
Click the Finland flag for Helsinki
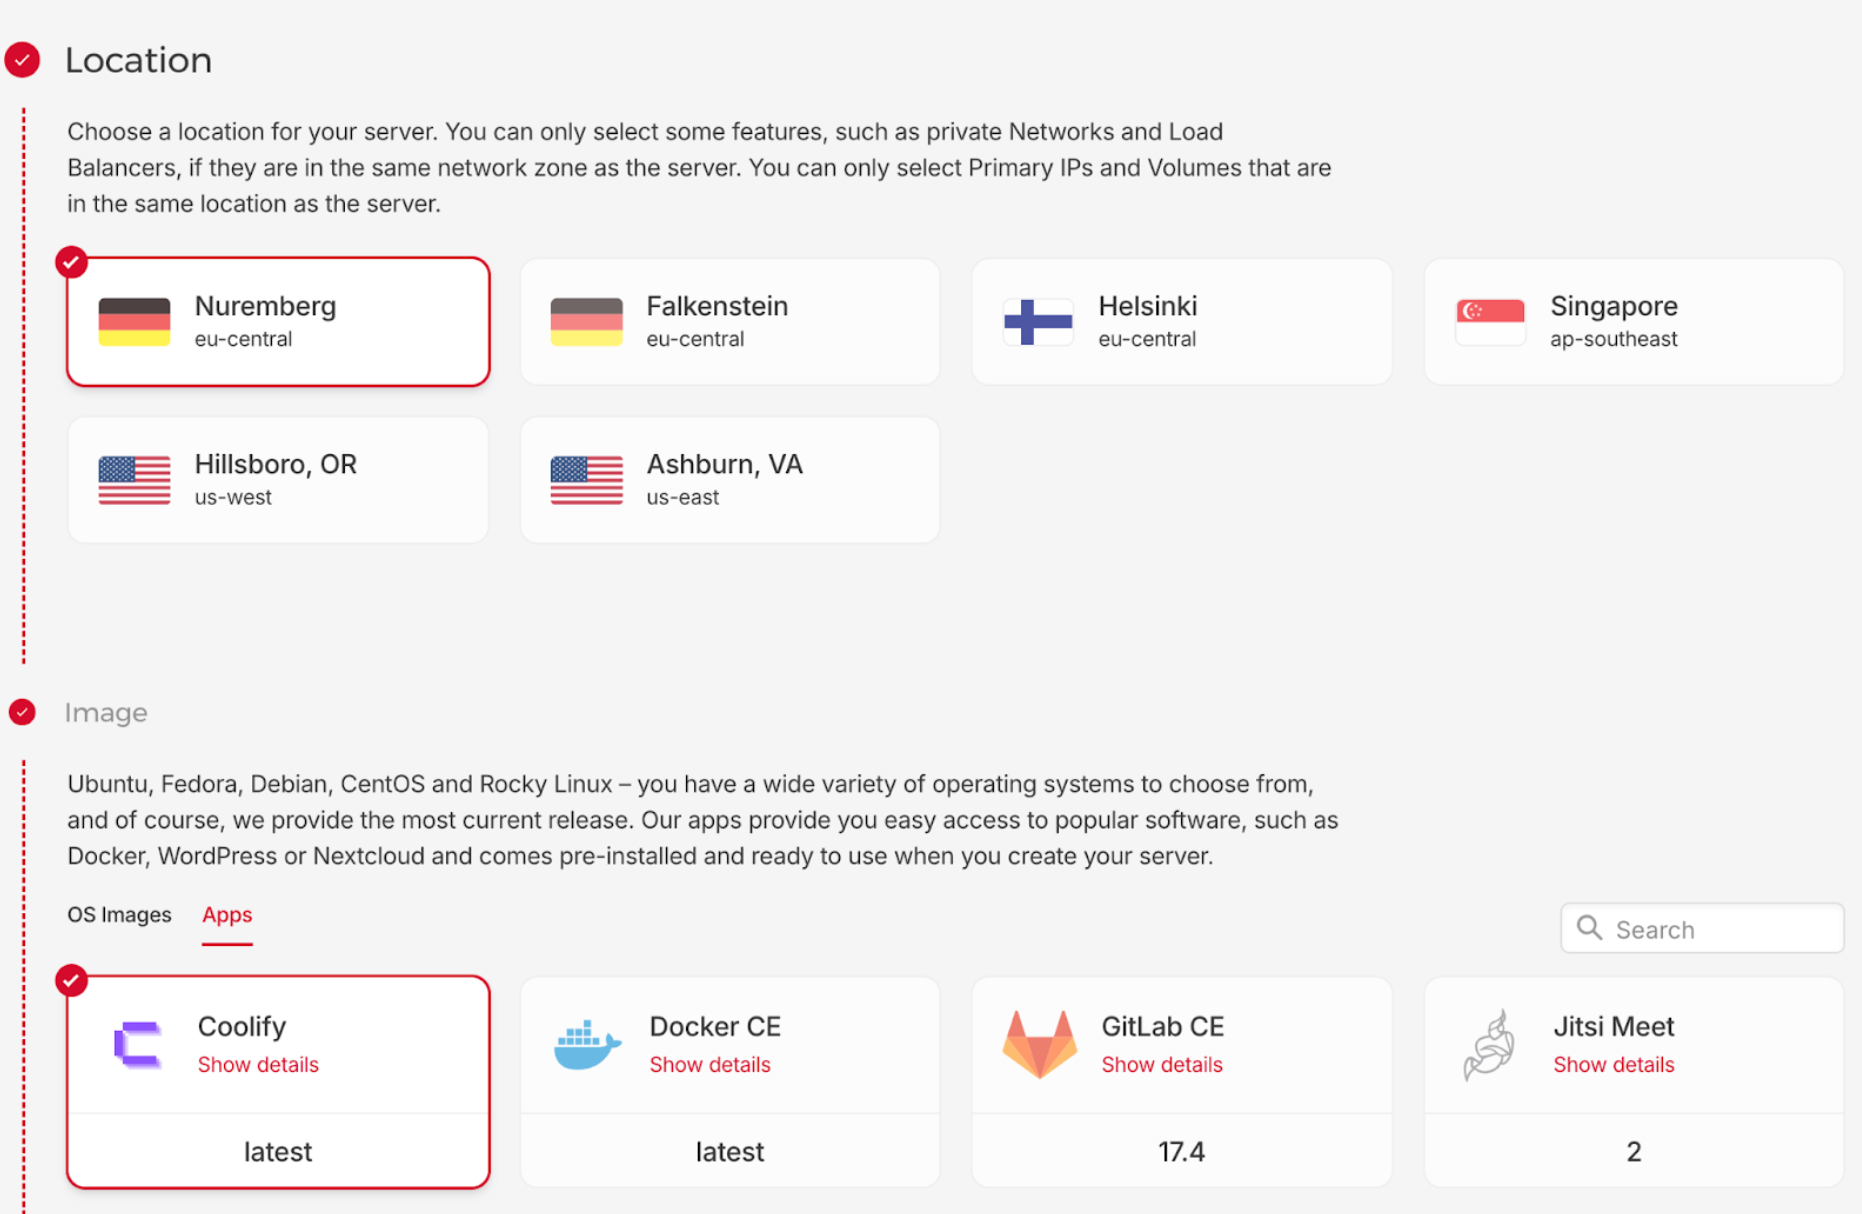[1038, 322]
